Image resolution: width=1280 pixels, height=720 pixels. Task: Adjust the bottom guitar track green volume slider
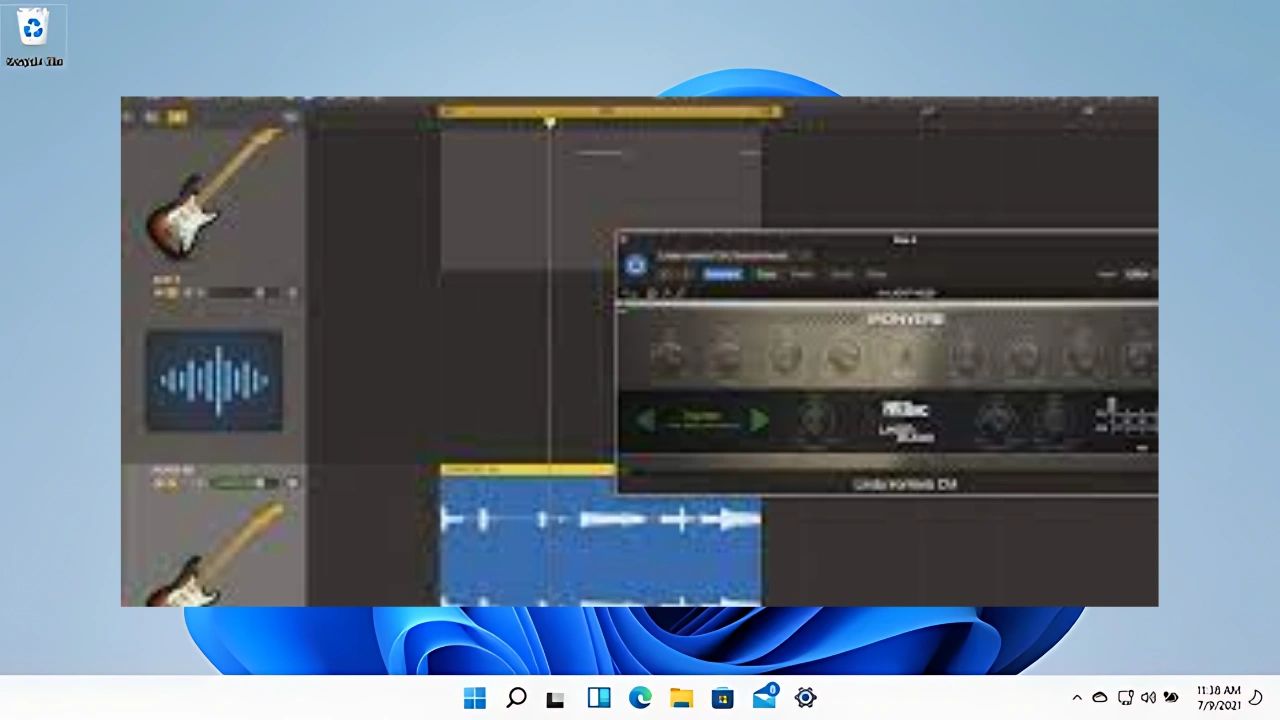pyautogui.click(x=246, y=483)
